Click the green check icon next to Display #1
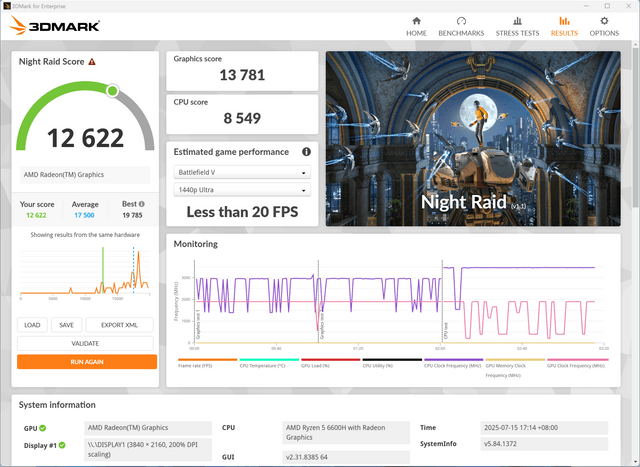The height and width of the screenshot is (467, 640). 62,445
